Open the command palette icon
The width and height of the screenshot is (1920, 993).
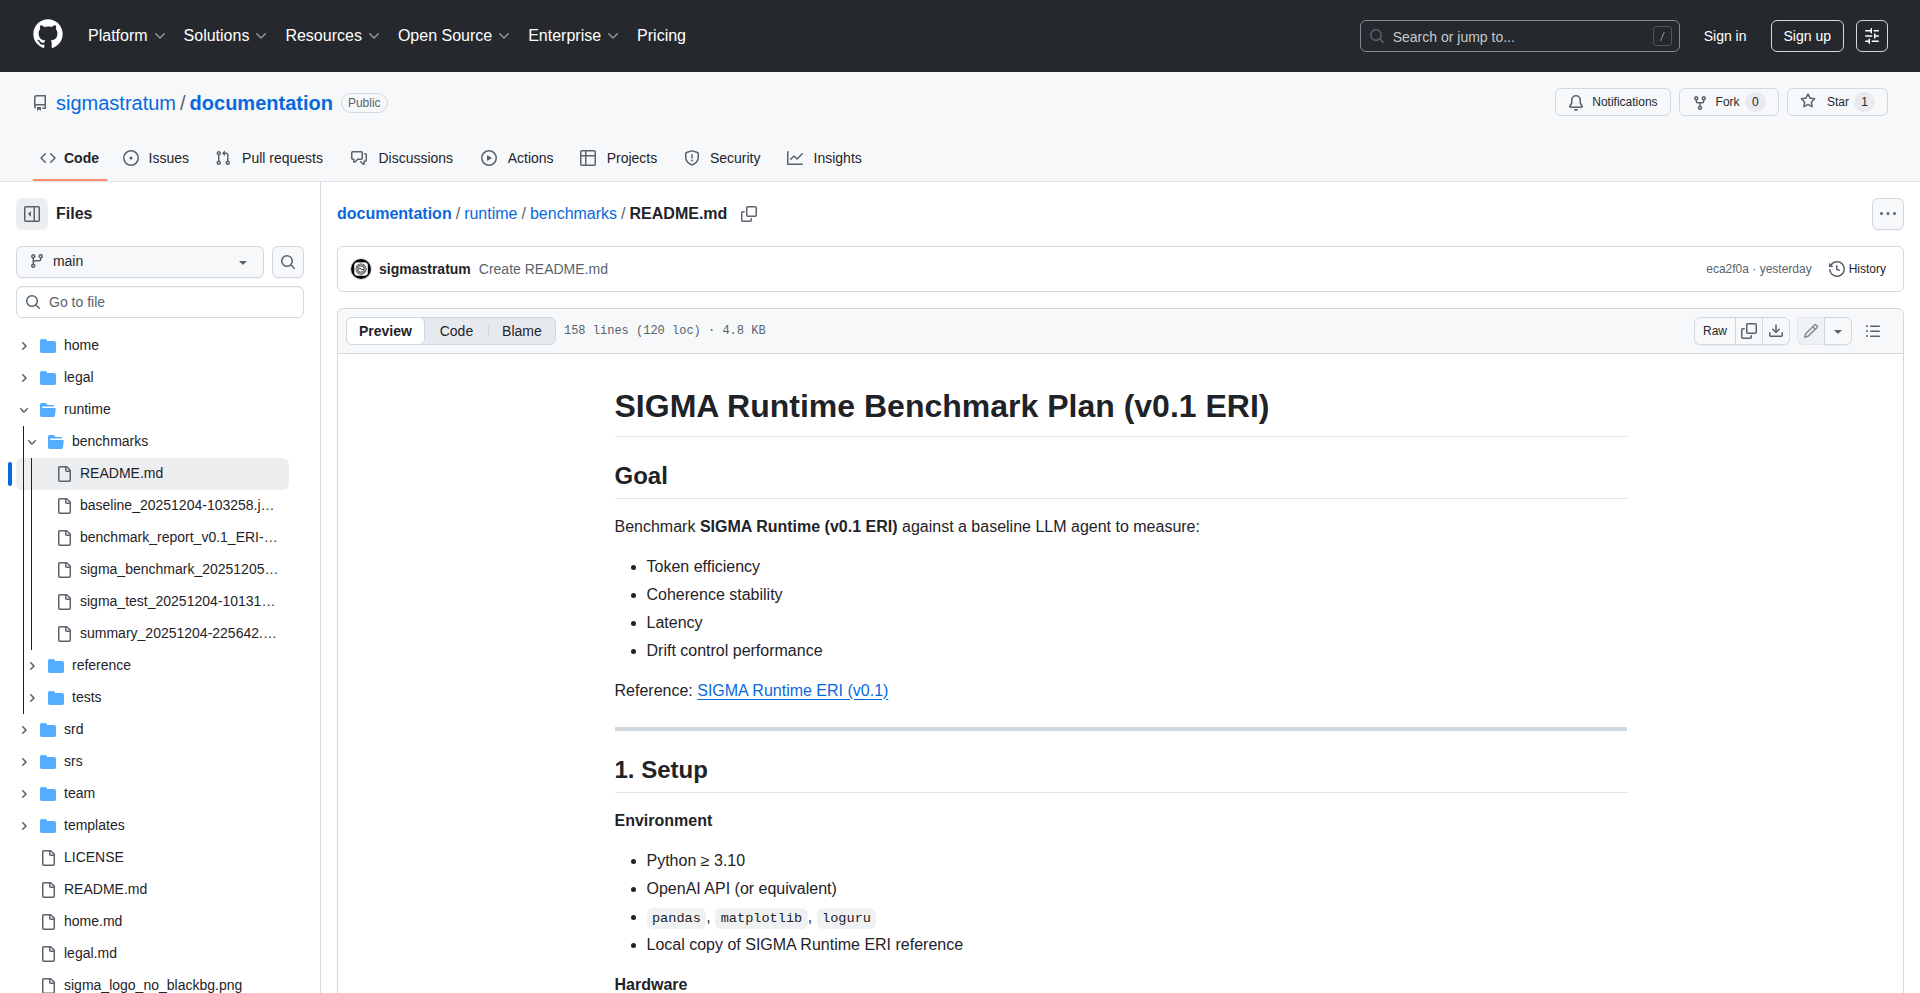1872,35
